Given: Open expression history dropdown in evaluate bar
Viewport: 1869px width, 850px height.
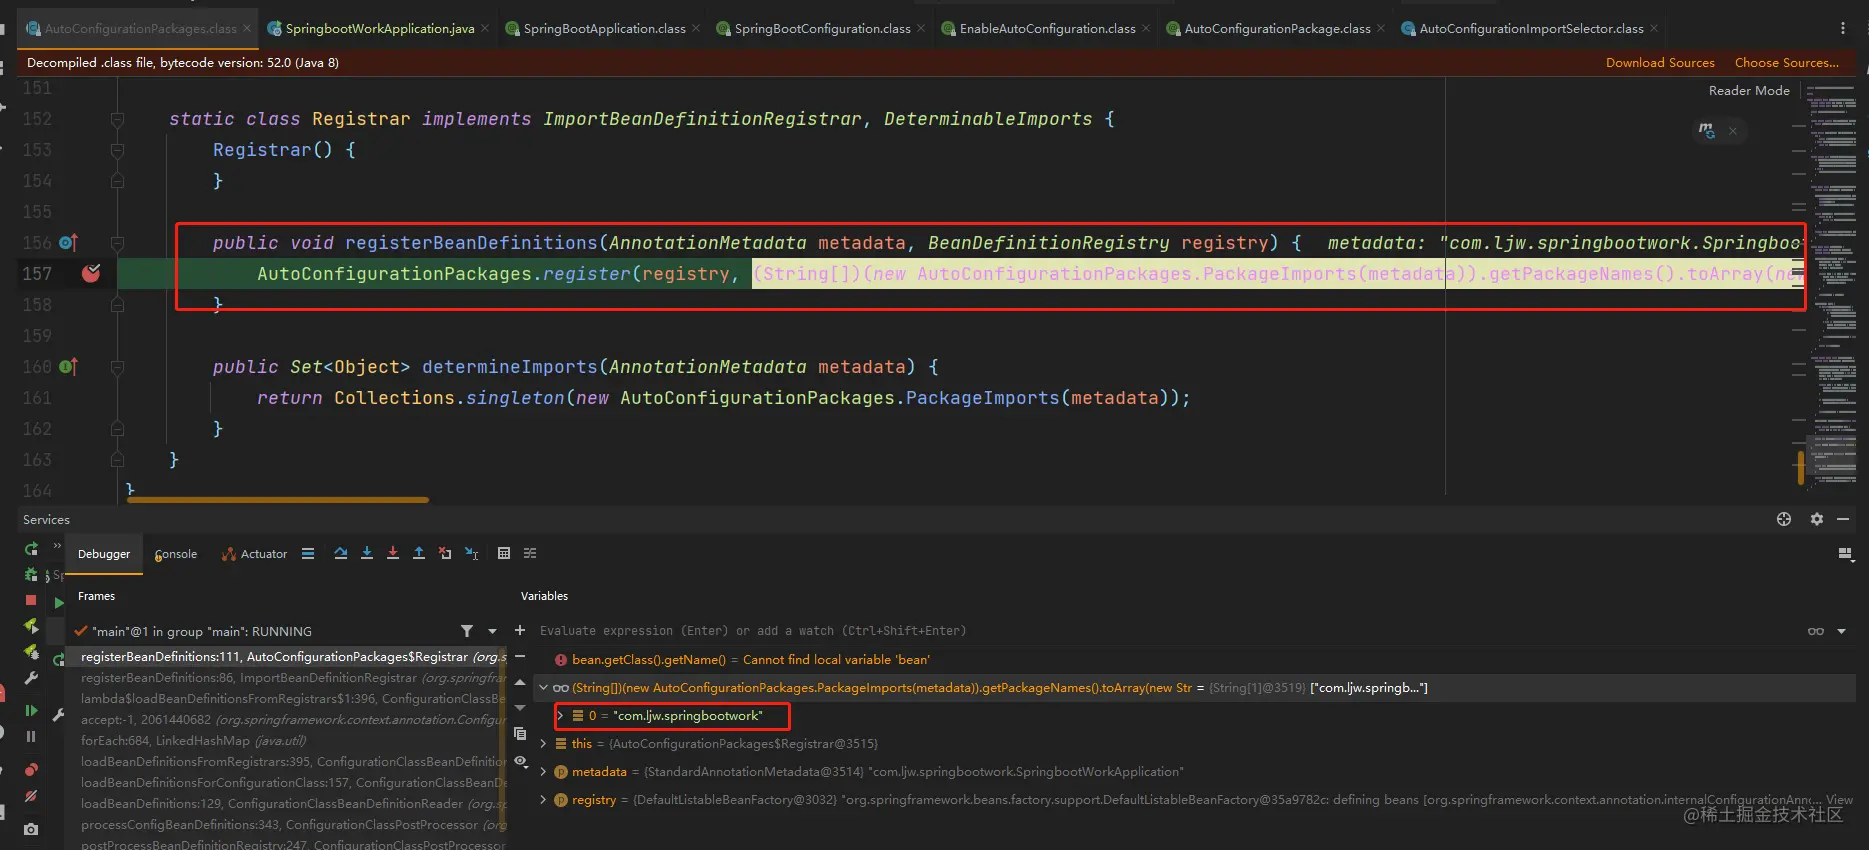Looking at the screenshot, I should click(1841, 631).
